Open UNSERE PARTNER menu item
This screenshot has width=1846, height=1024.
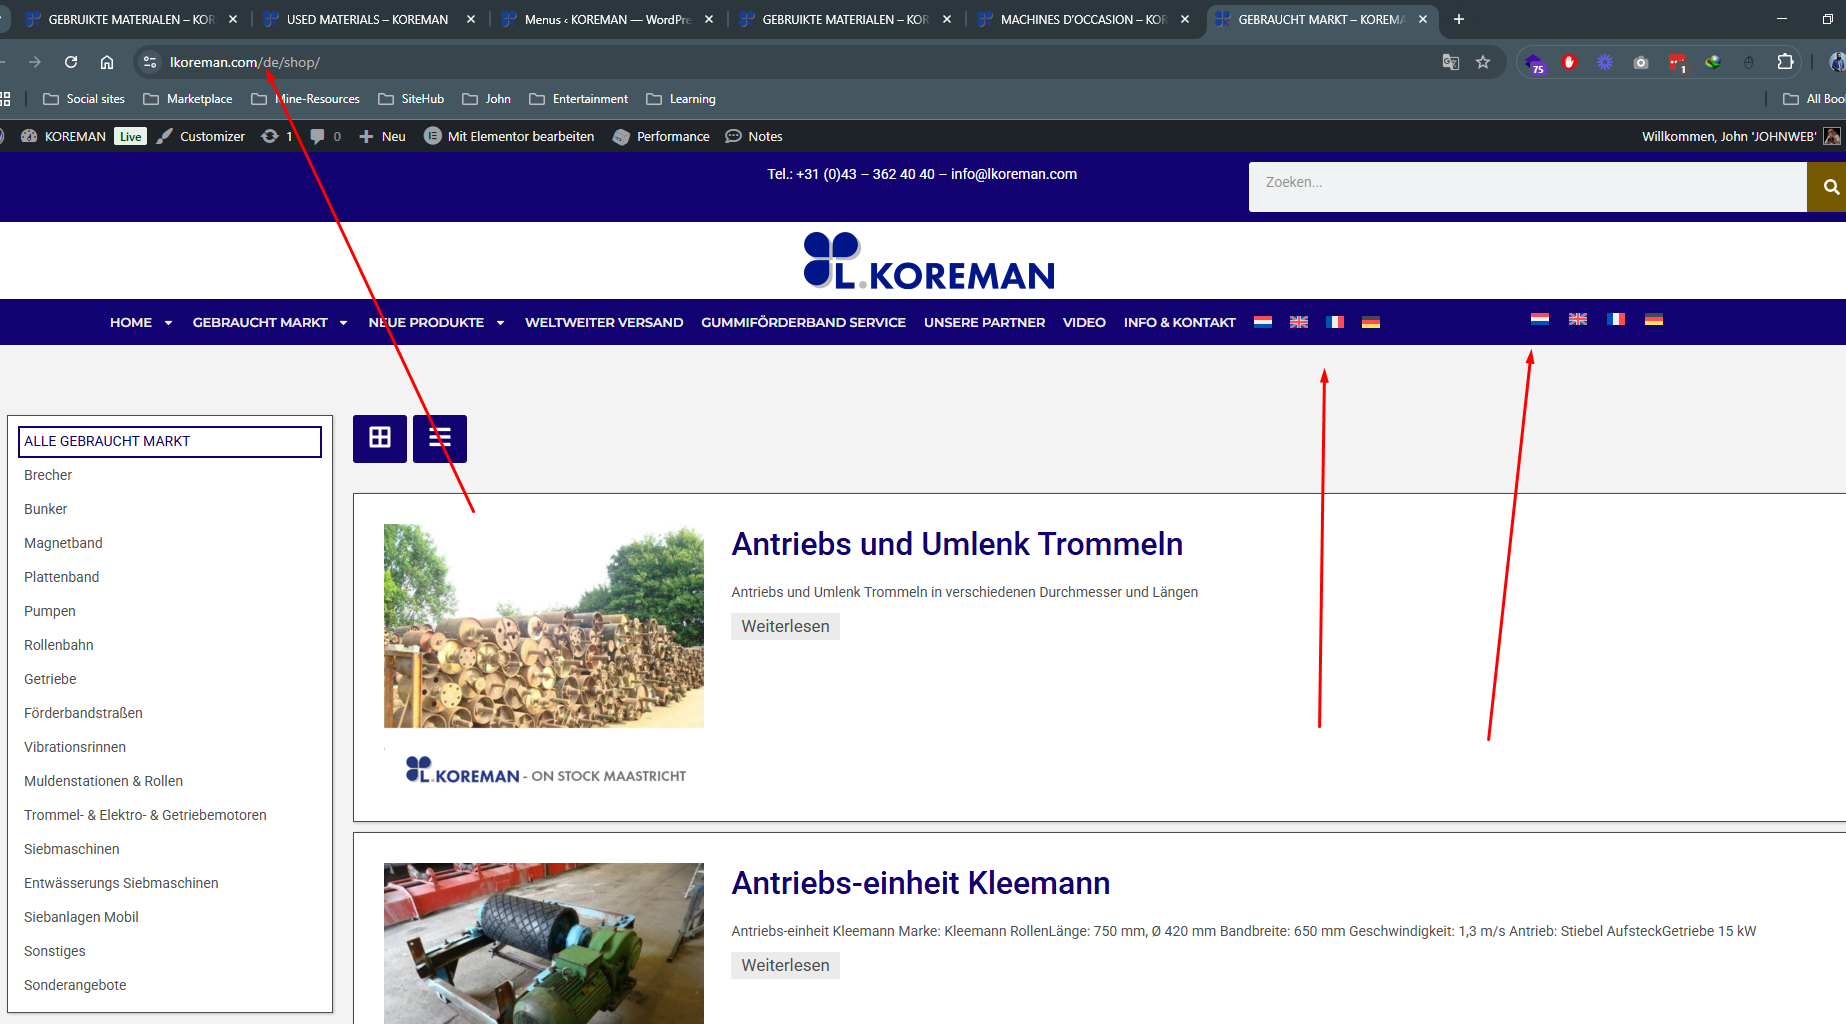(984, 322)
